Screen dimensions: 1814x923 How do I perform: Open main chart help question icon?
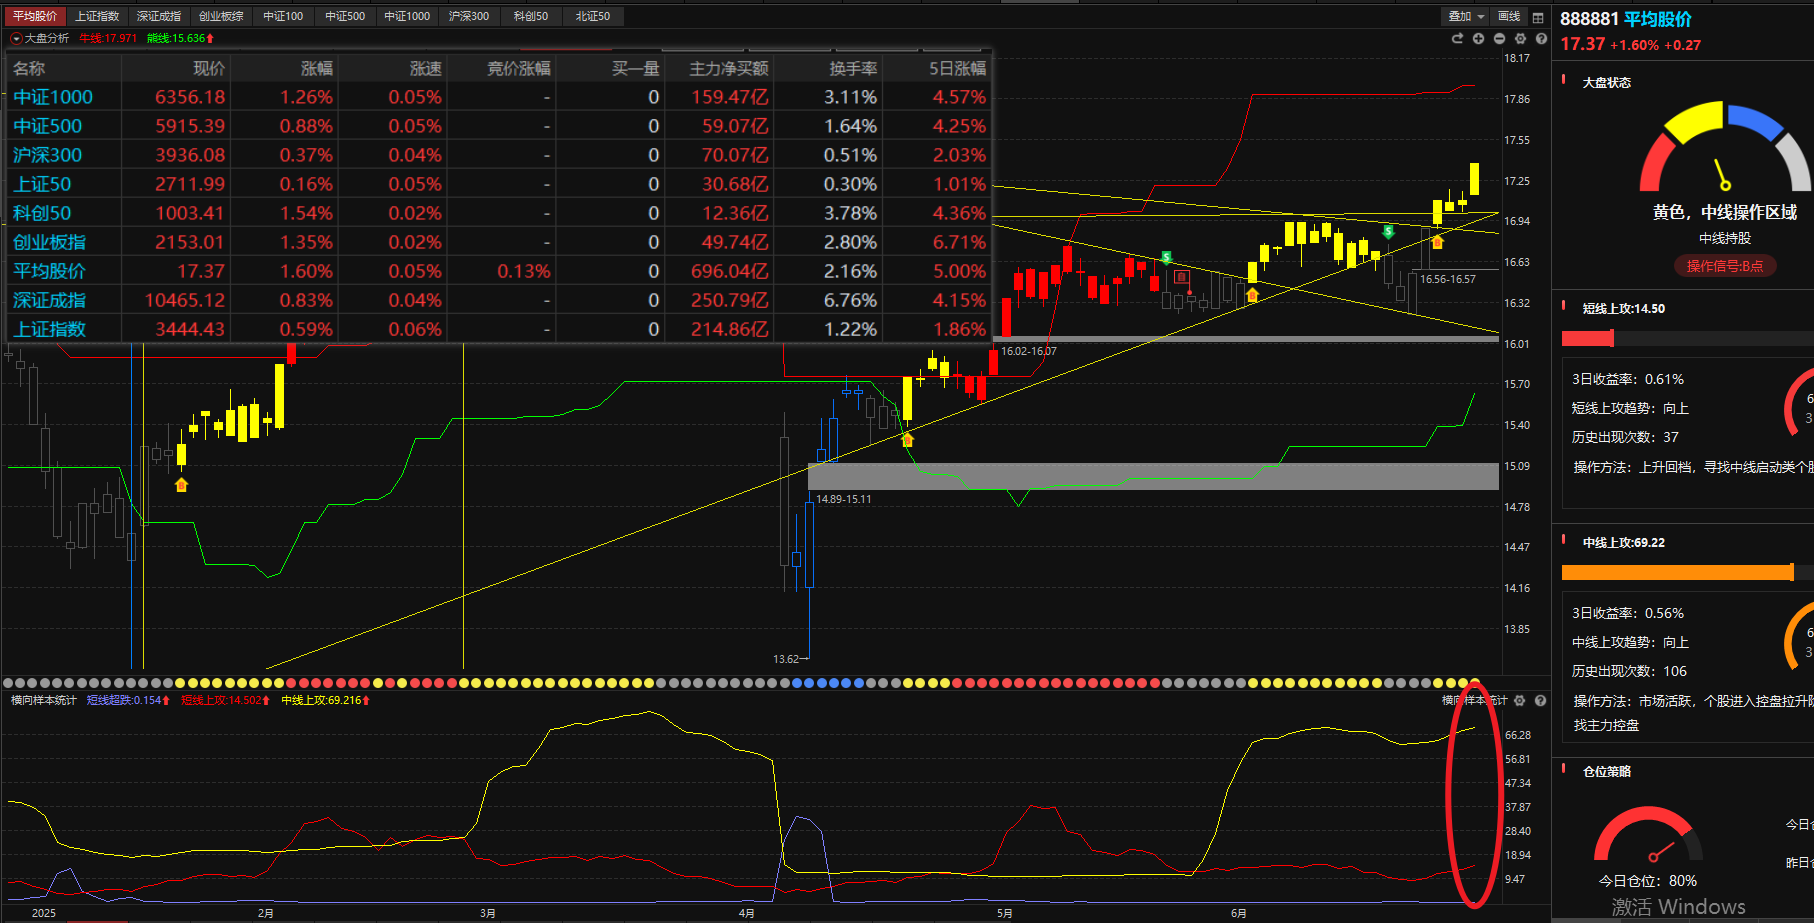1541,38
